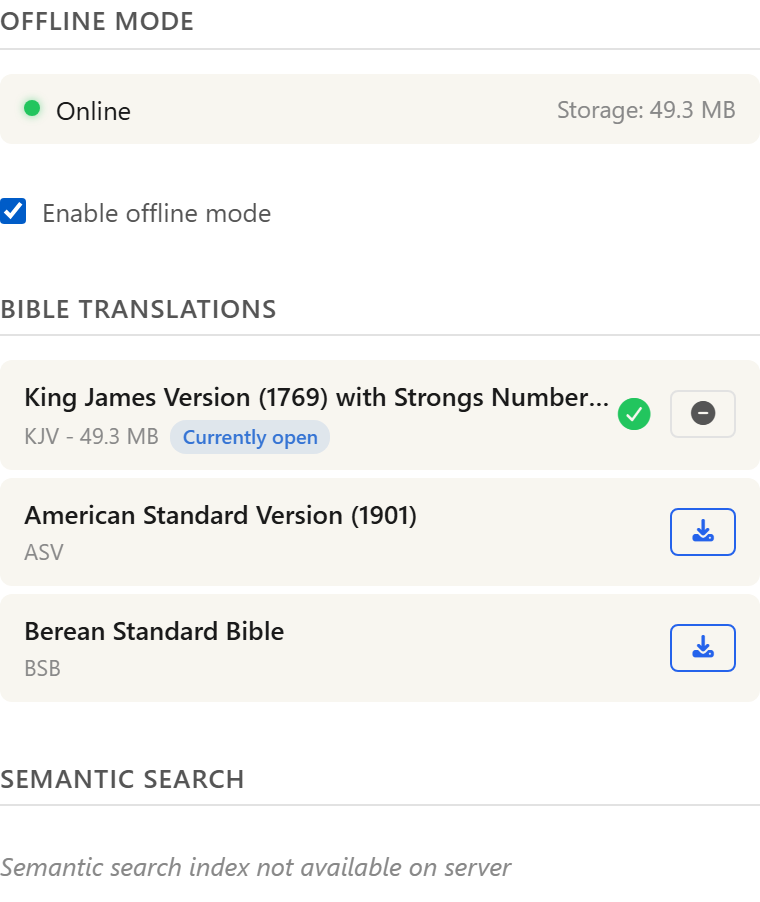
Task: Click the Online status label
Action: 93,111
